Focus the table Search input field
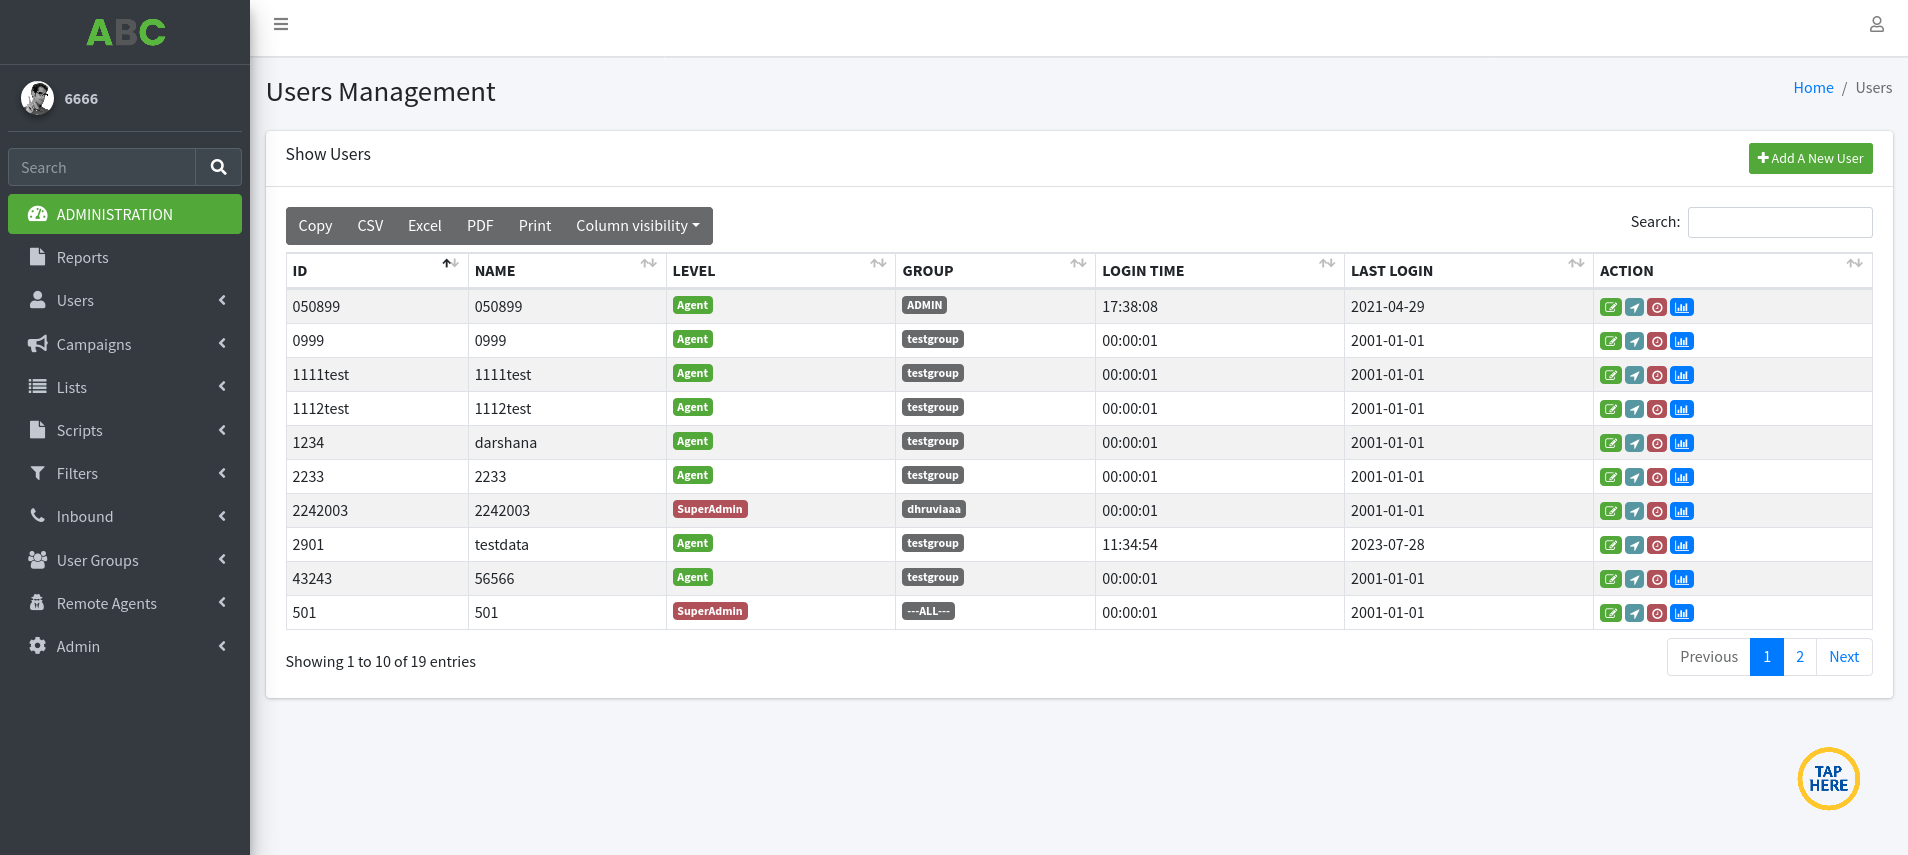Image resolution: width=1908 pixels, height=855 pixels. point(1780,222)
